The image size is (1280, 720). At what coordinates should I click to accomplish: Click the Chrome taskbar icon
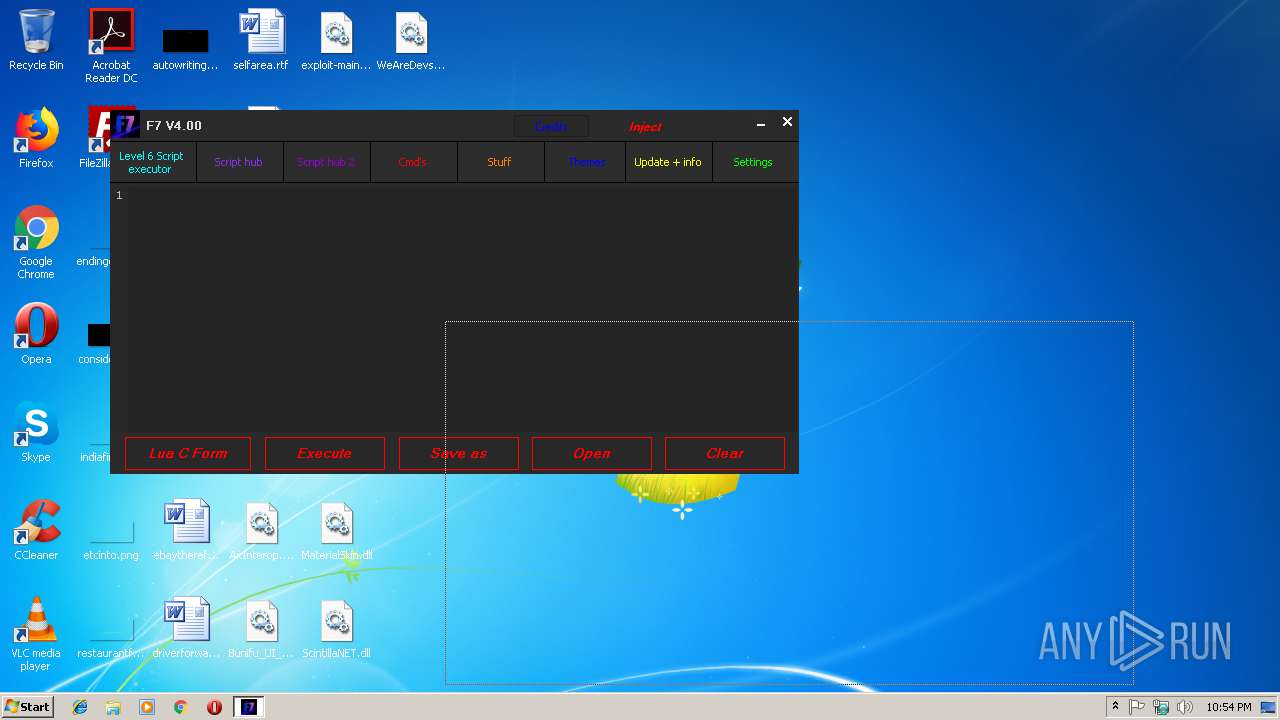click(x=181, y=707)
